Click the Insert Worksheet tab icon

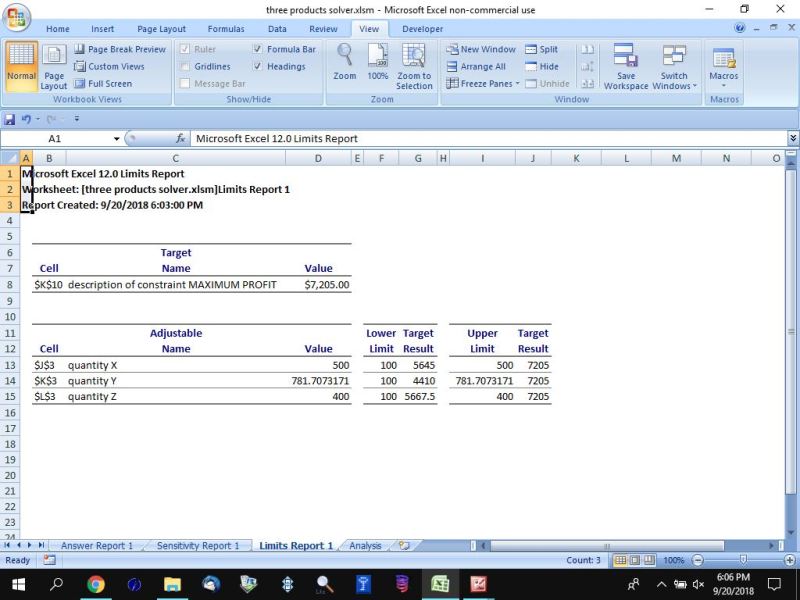click(x=404, y=545)
